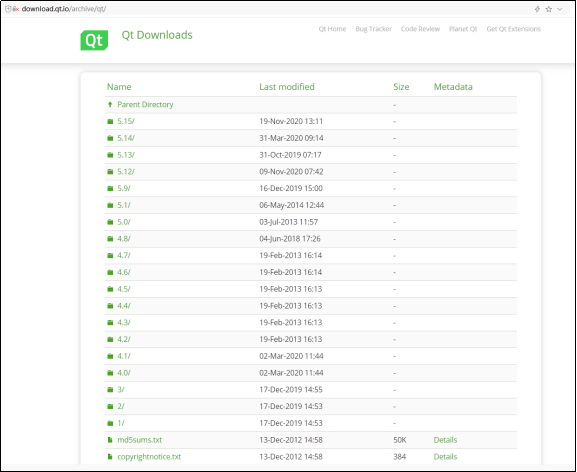Click the up arrow icon for Parent Directory

point(110,104)
